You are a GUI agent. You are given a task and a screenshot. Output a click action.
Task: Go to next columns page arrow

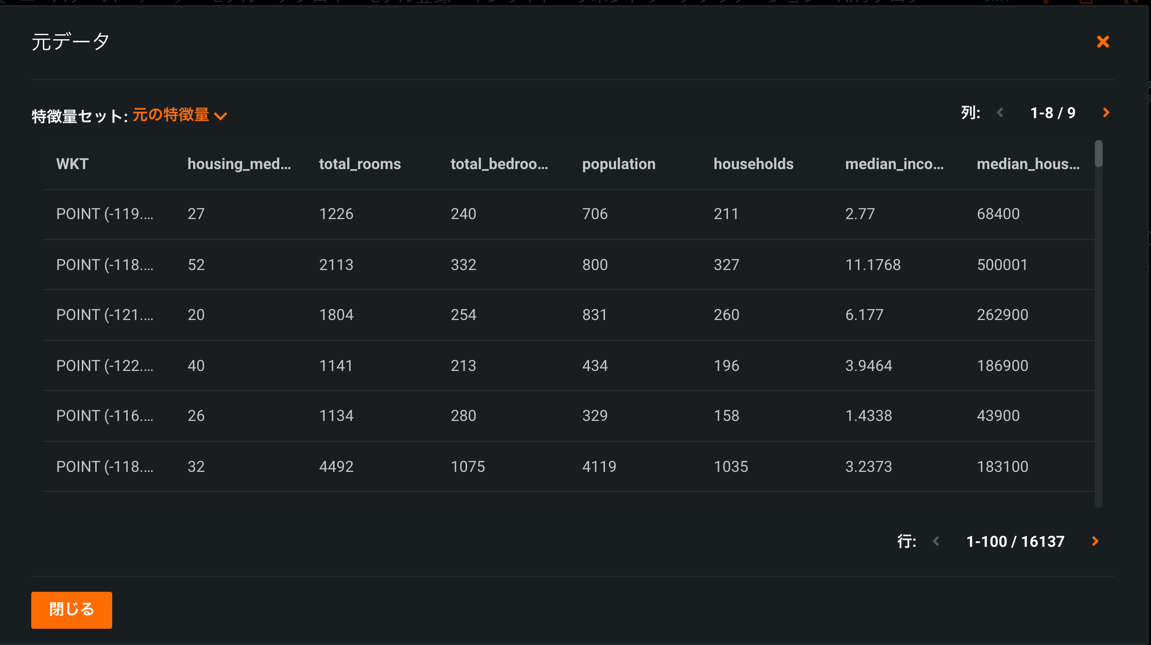pyautogui.click(x=1106, y=113)
